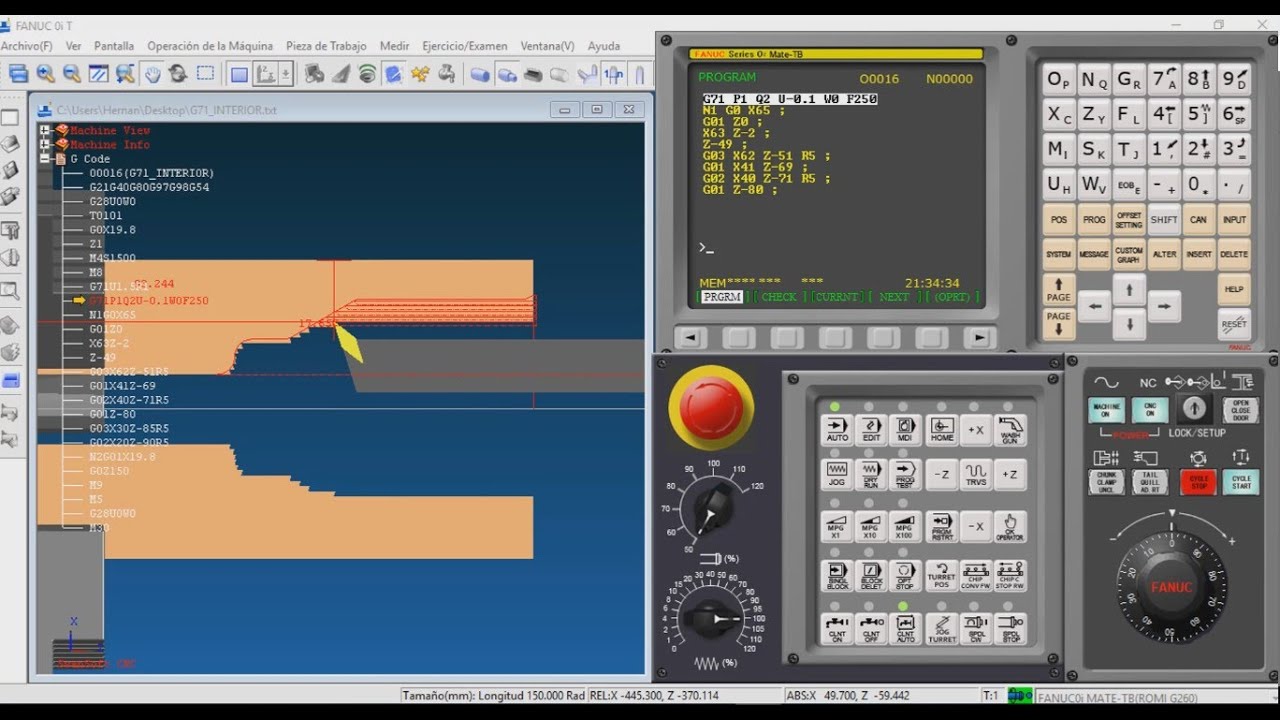The width and height of the screenshot is (1280, 720).
Task: Click the CYCLE START button
Action: [x=1241, y=483]
